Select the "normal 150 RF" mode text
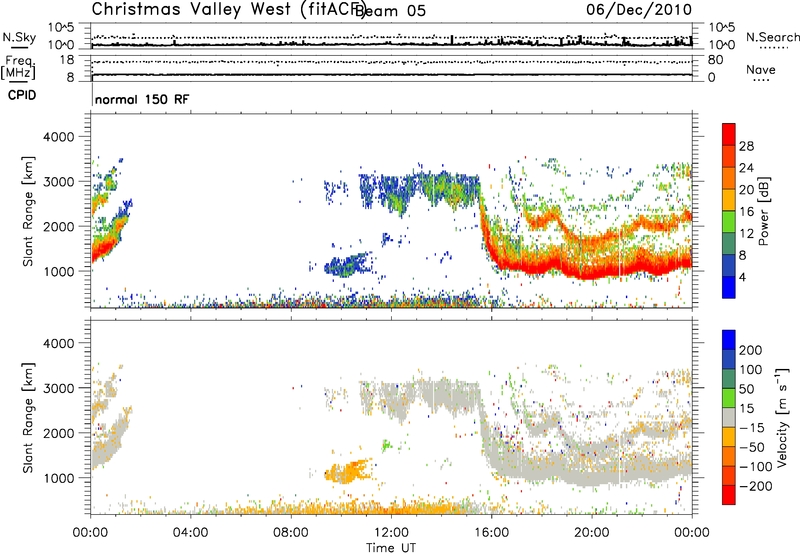800x554 pixels. [x=142, y=99]
